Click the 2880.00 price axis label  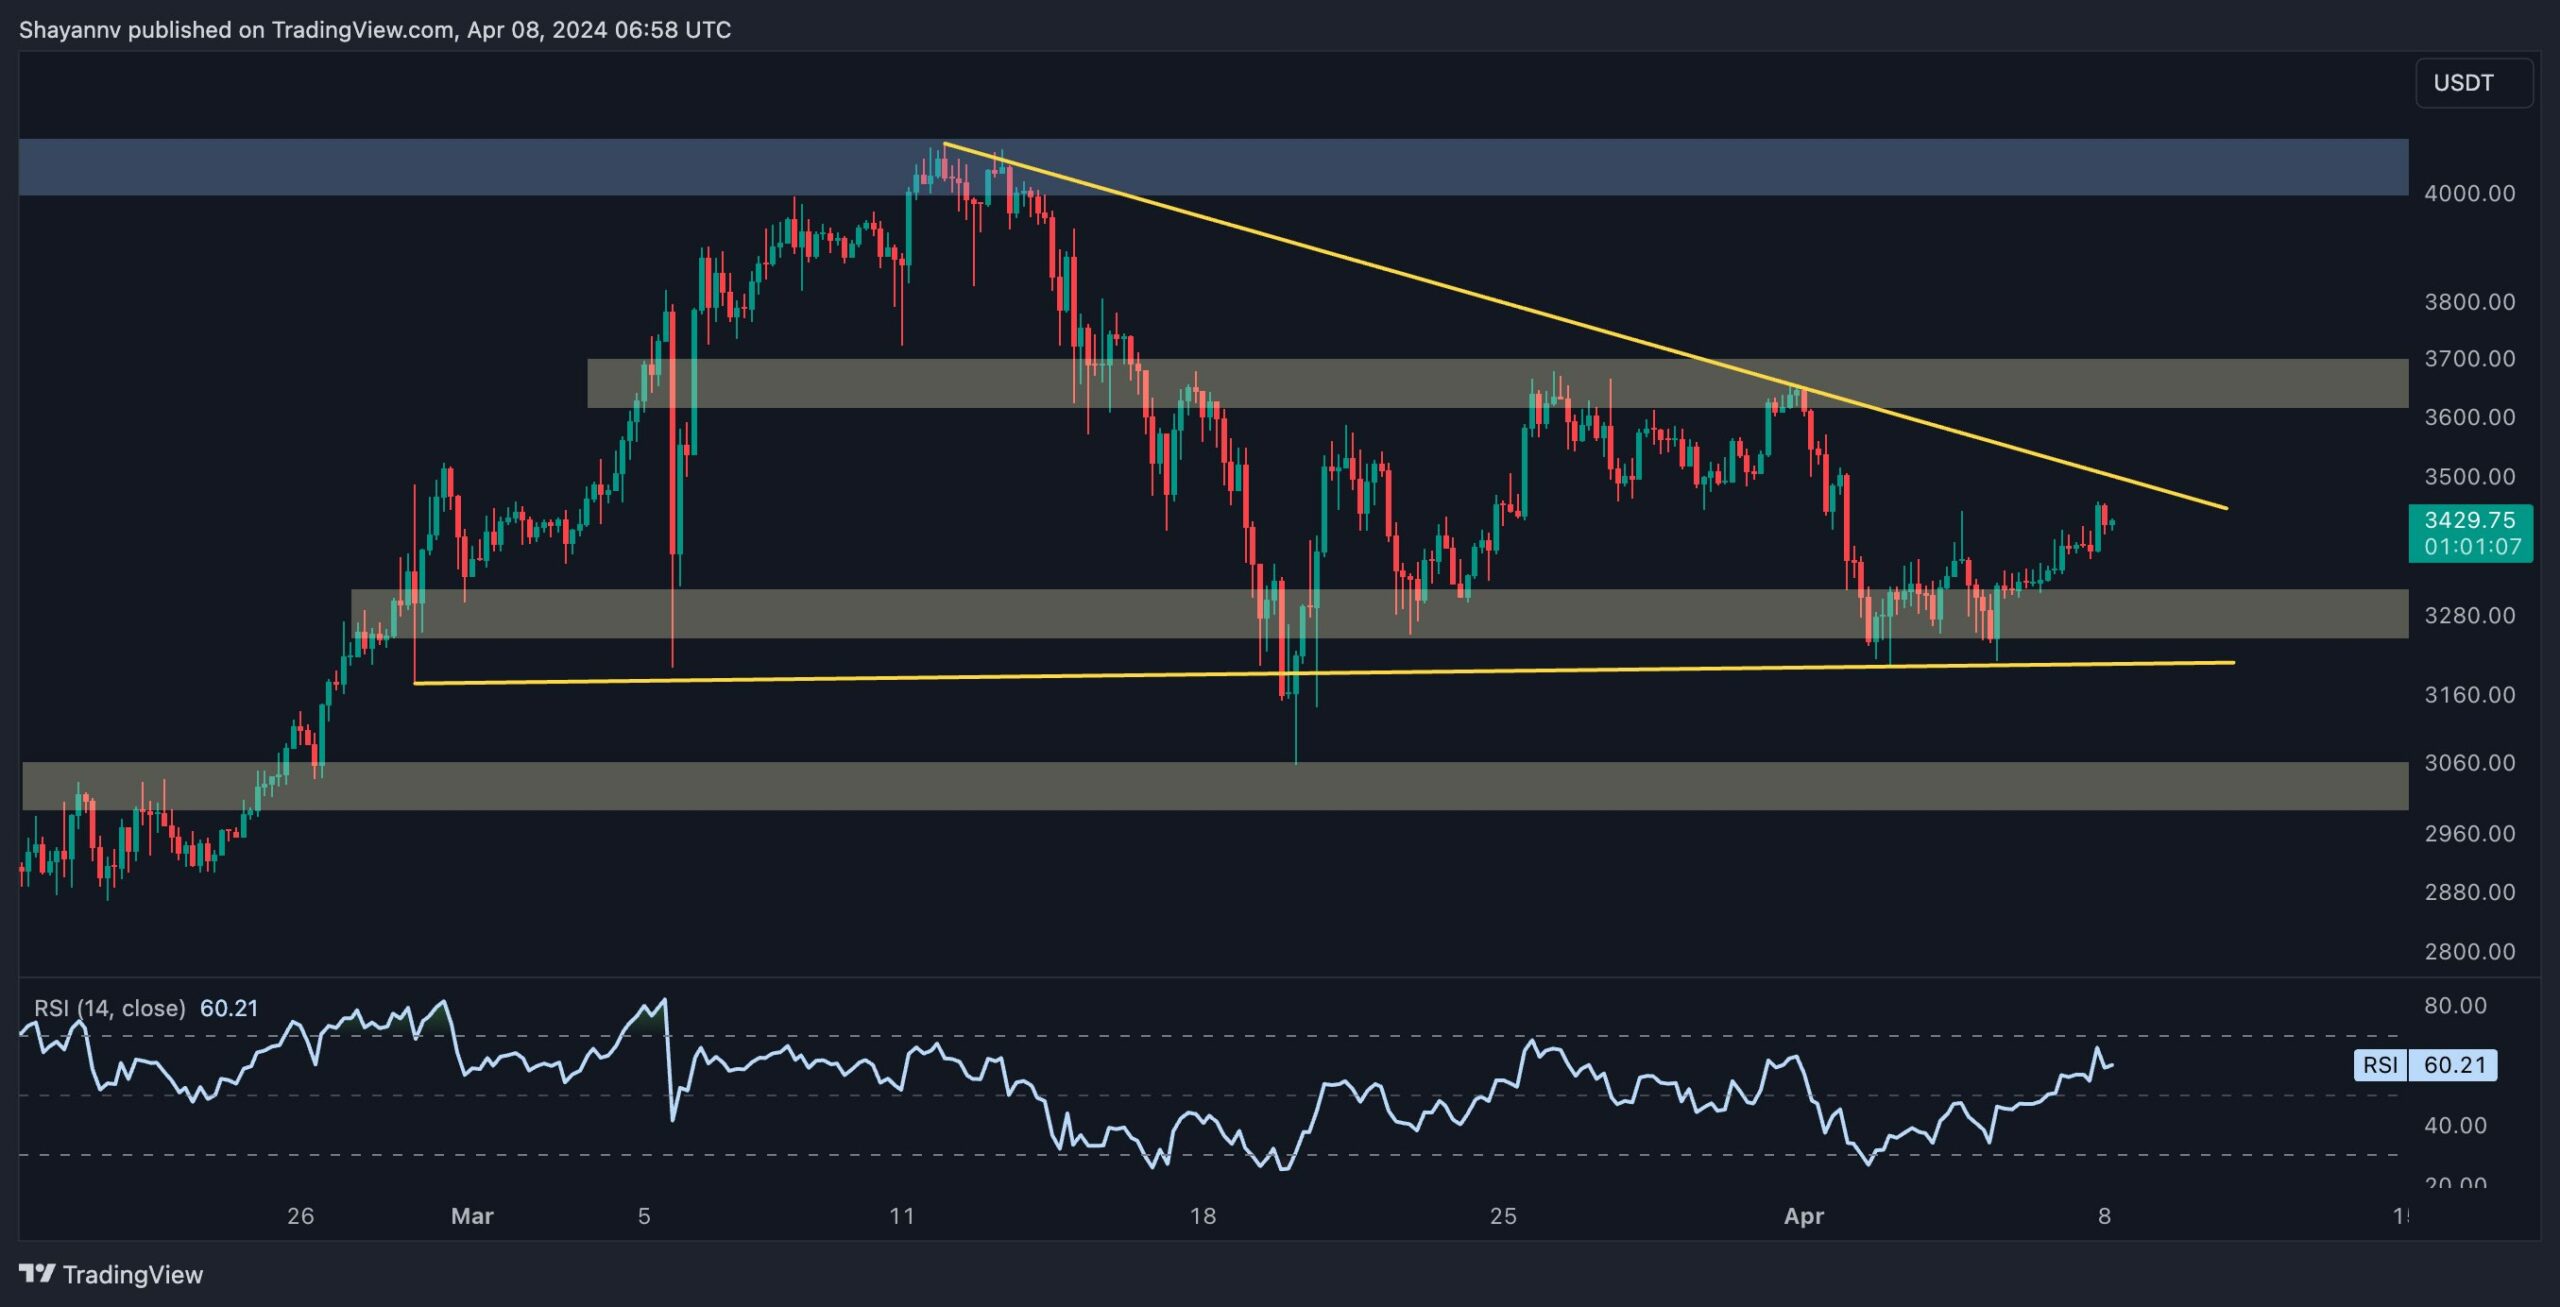[2469, 891]
